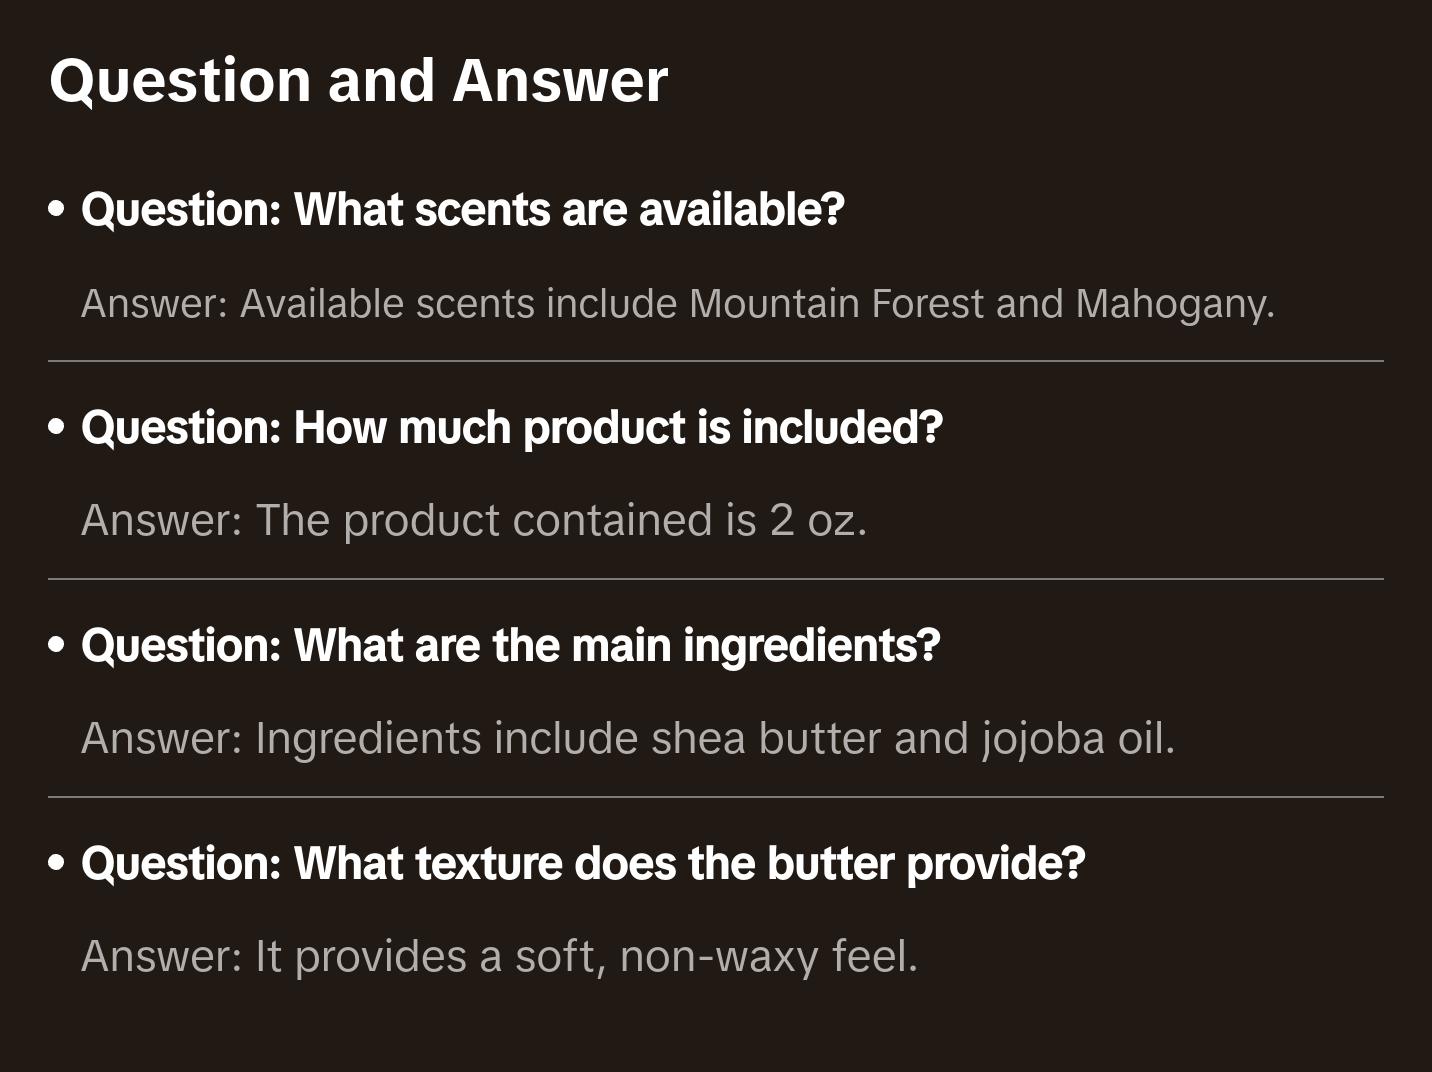This screenshot has height=1072, width=1432.
Task: Click the bullet before the scents question
Action: pos(57,210)
